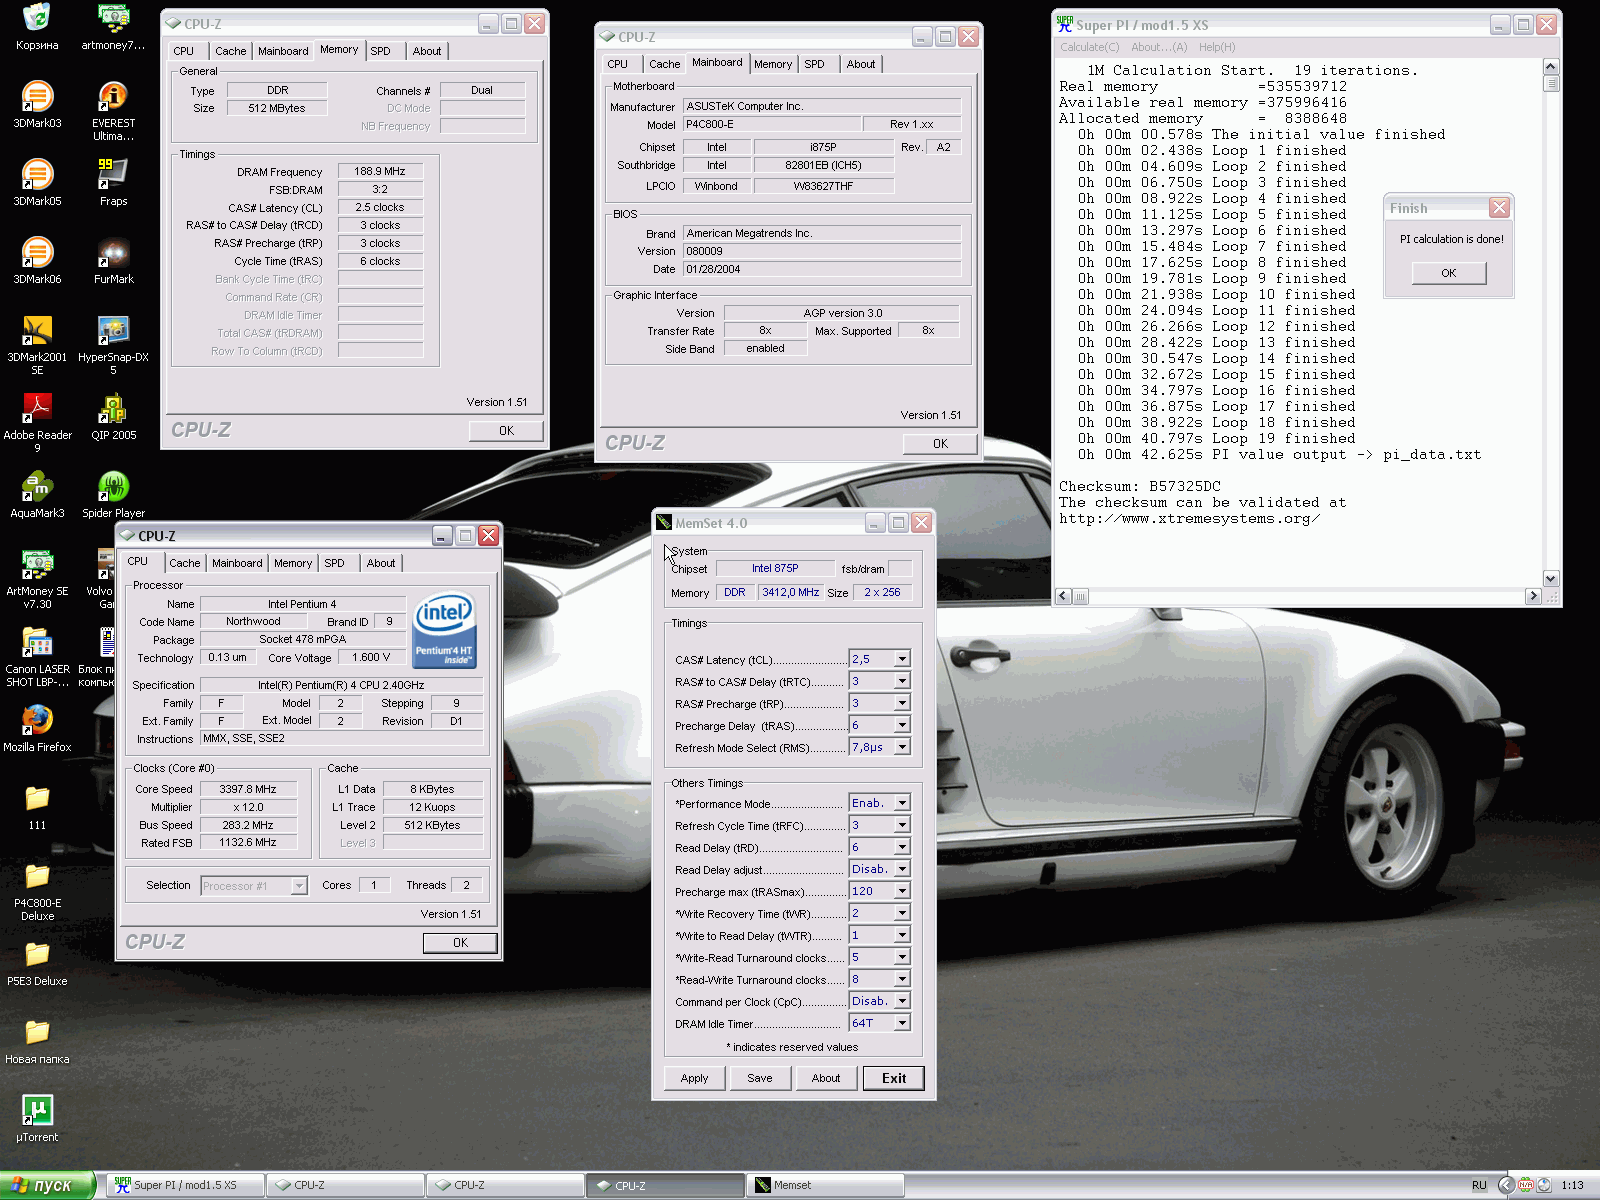Launch Mozilla Firefox from the desktop
The image size is (1600, 1200).
pos(37,729)
